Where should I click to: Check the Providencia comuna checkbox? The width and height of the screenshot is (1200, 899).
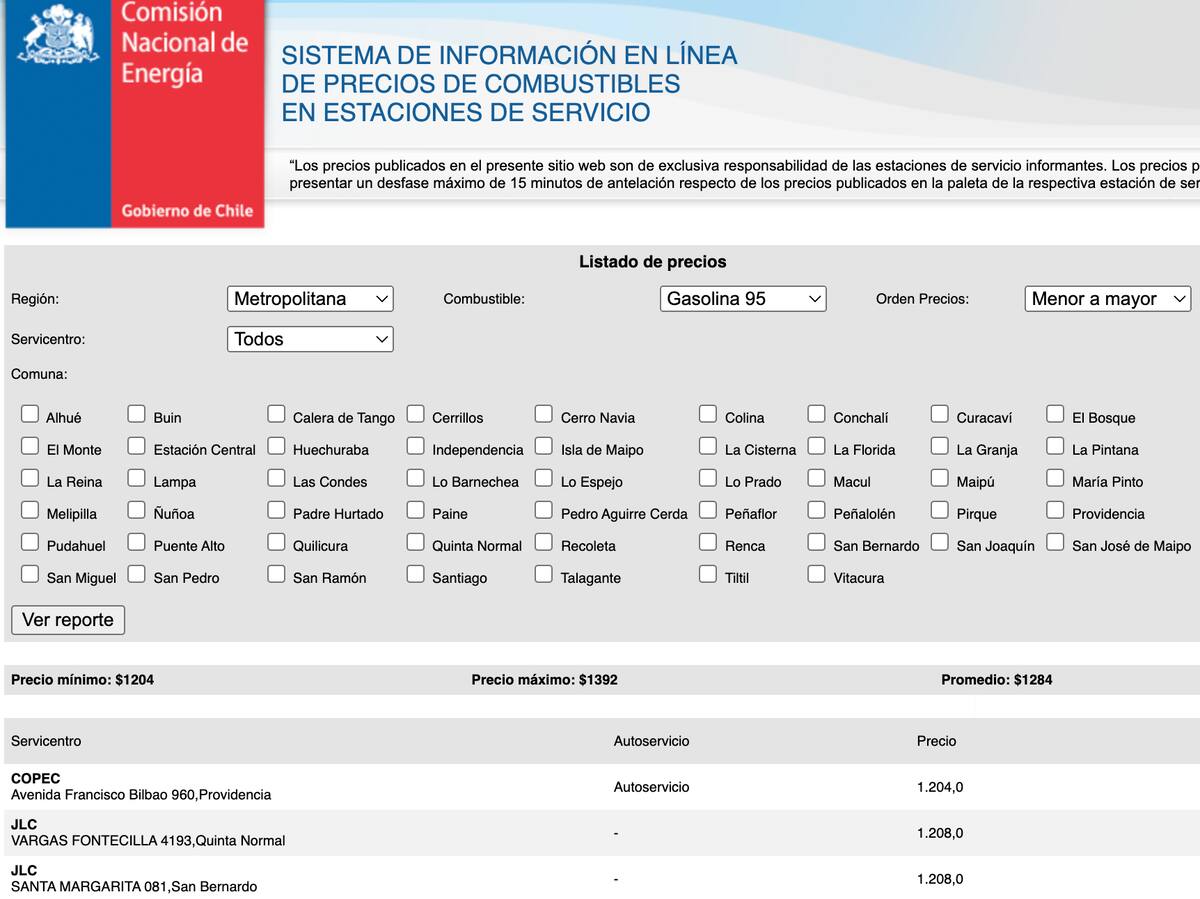click(x=1055, y=507)
